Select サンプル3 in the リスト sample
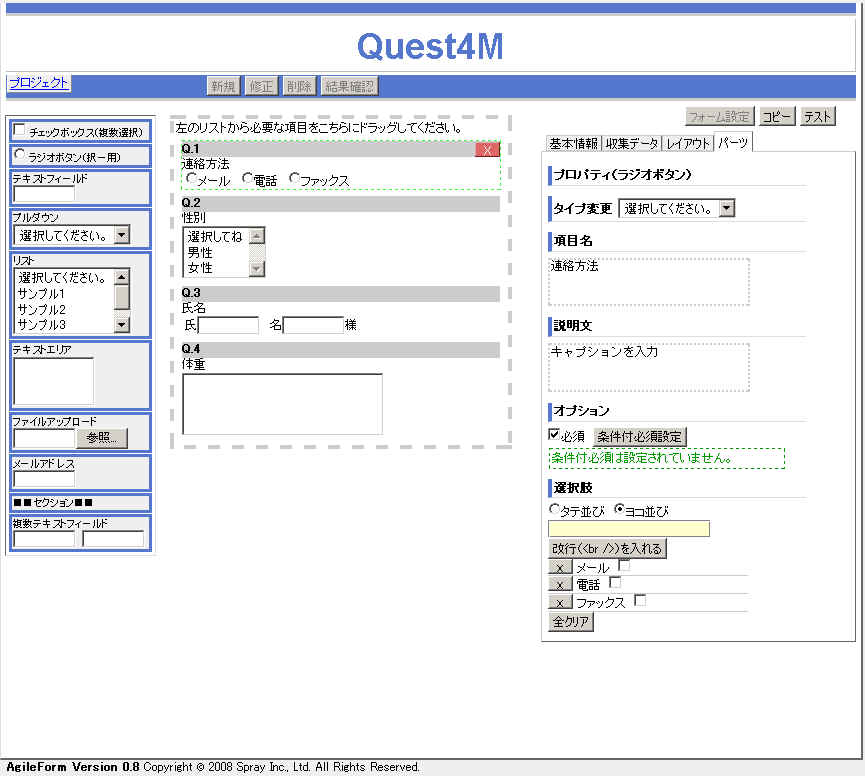Viewport: 865px width, 776px height. pyautogui.click(x=41, y=325)
